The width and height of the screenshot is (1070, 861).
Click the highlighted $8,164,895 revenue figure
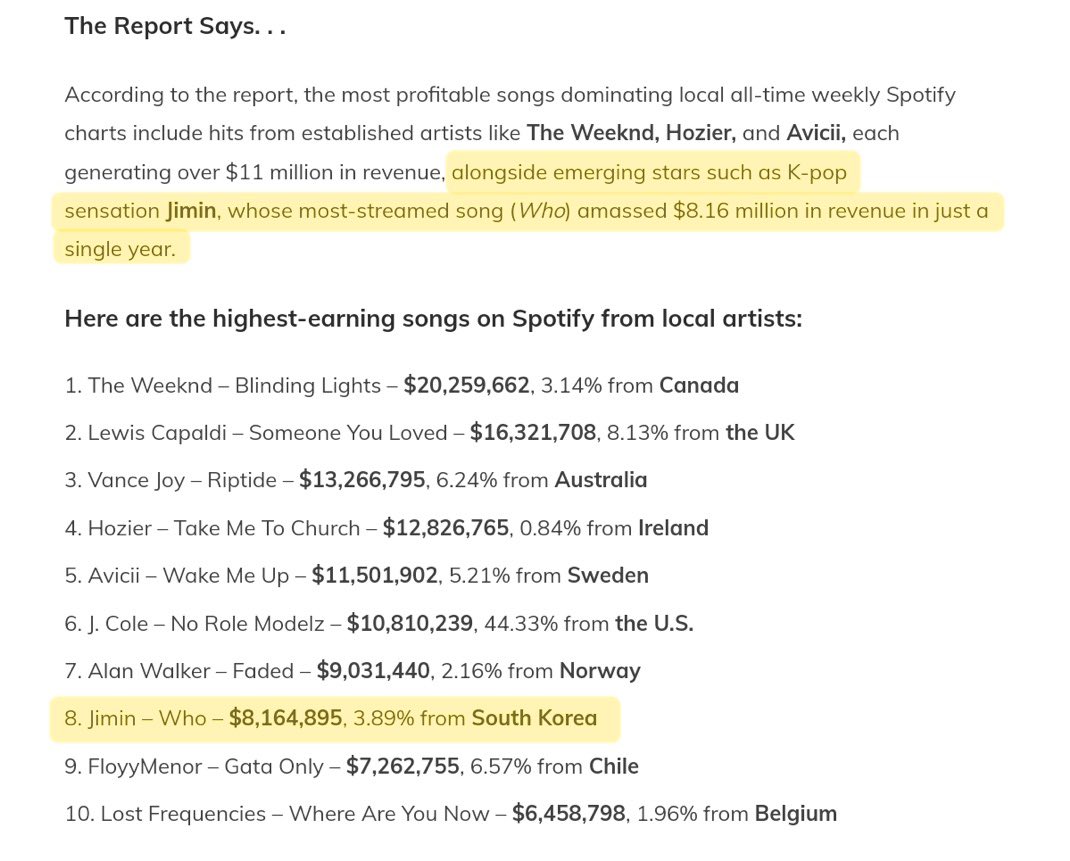[x=285, y=719]
